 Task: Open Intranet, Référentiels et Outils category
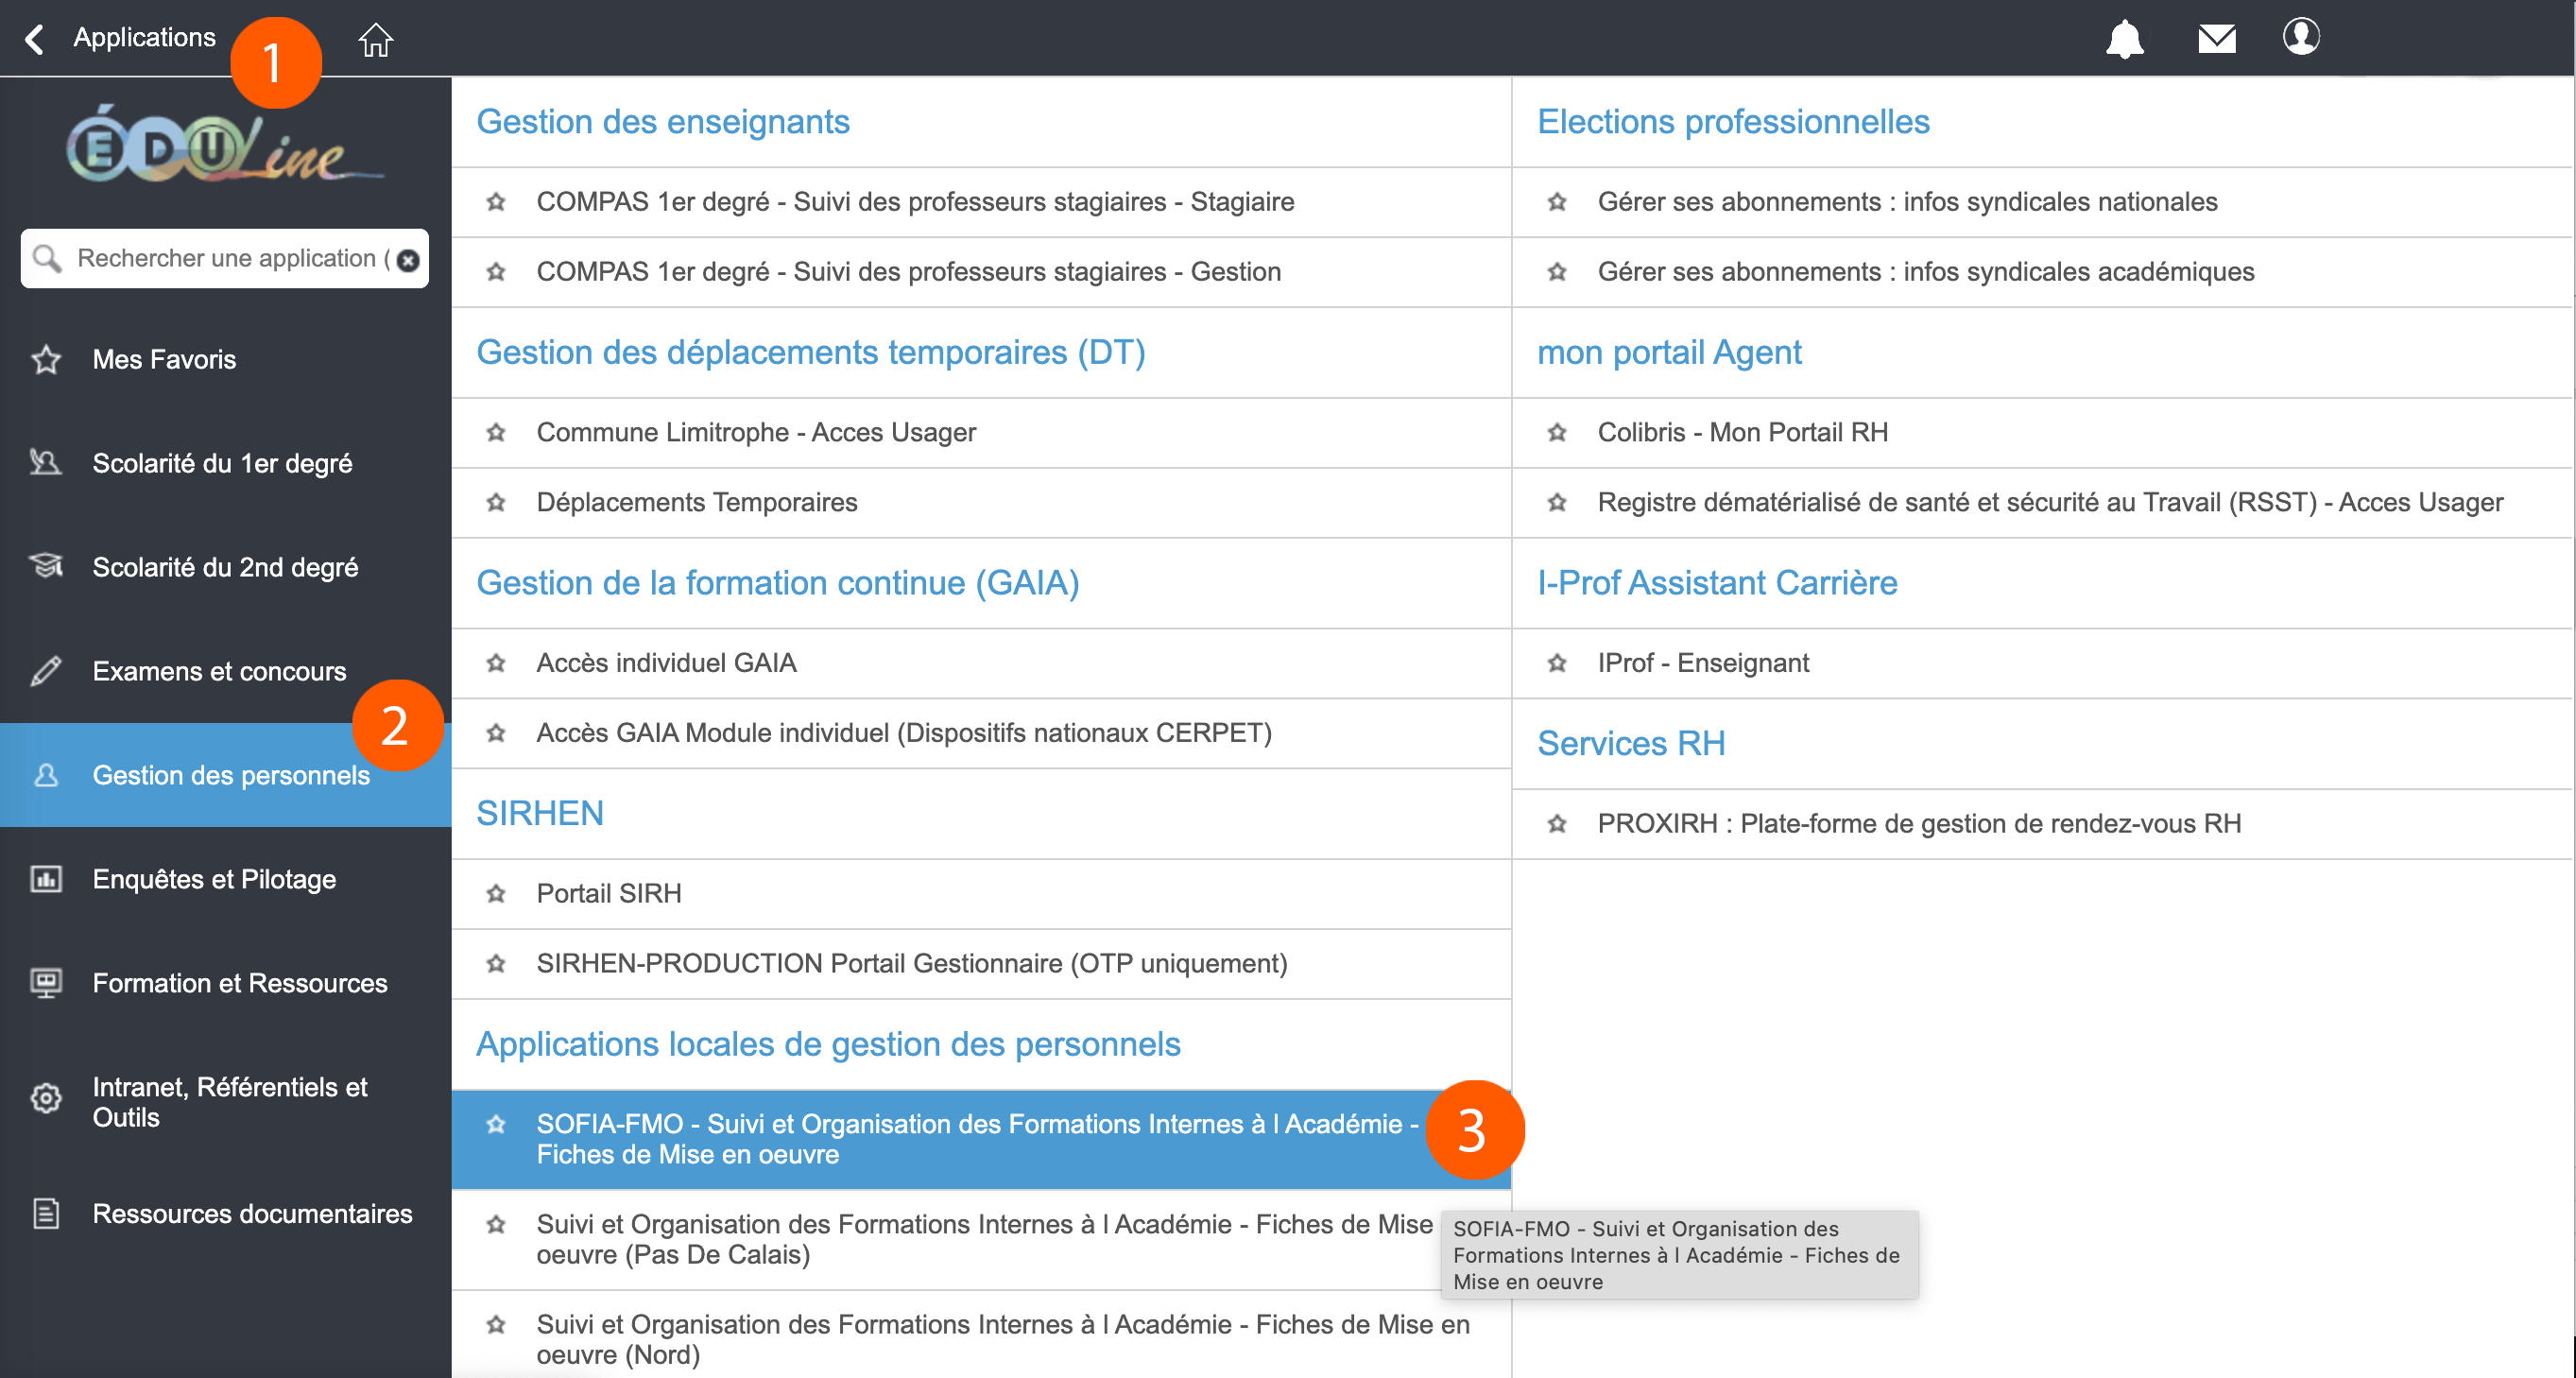226,1101
